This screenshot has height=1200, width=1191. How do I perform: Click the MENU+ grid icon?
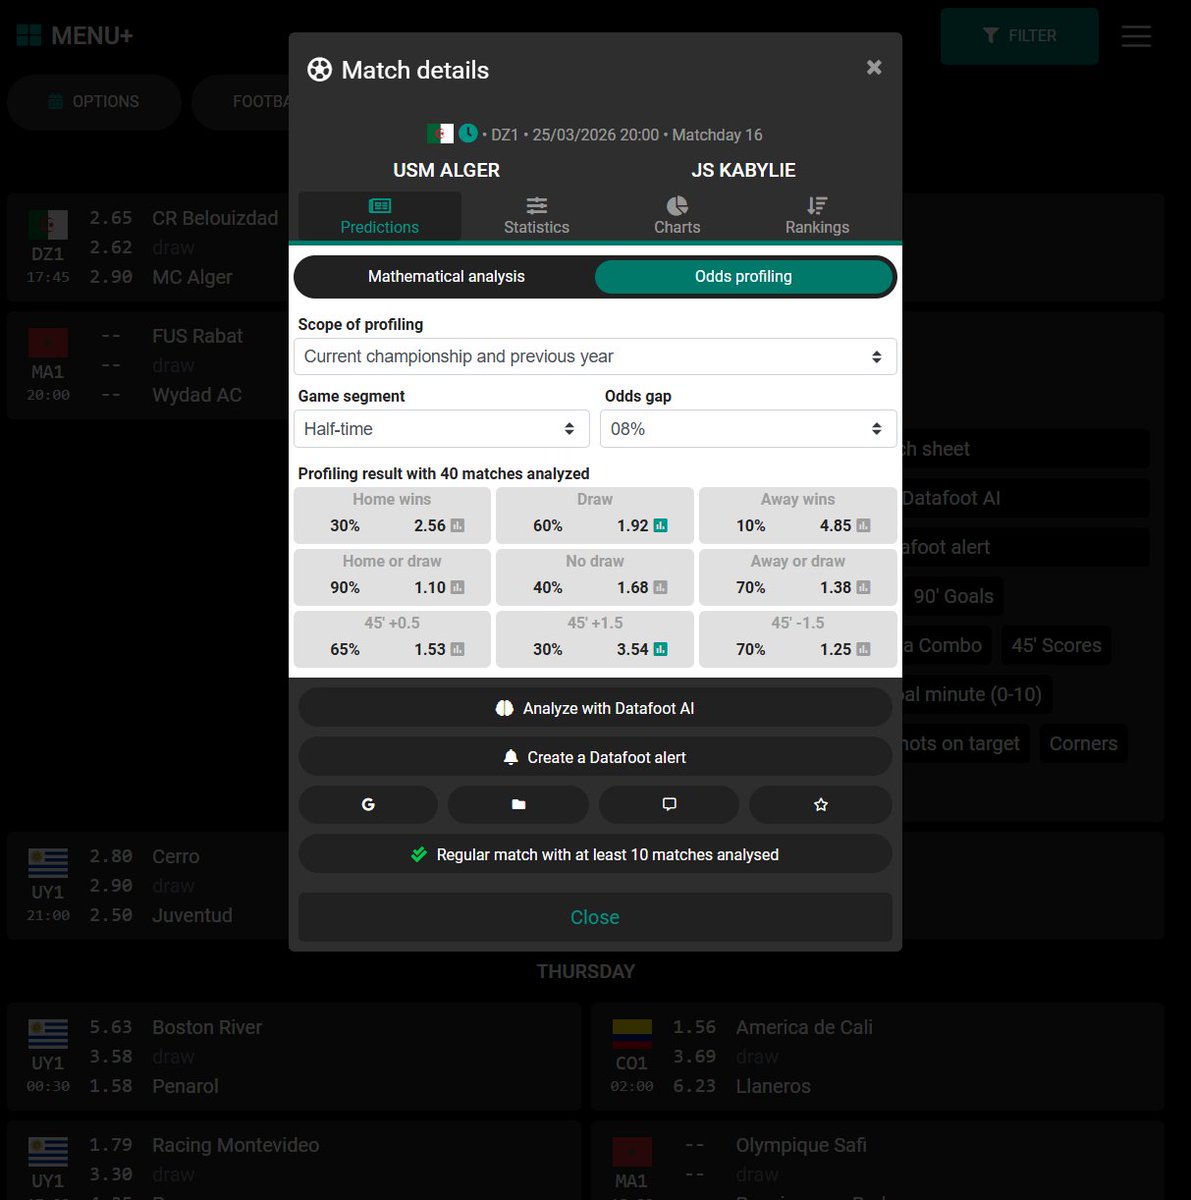pyautogui.click(x=29, y=35)
